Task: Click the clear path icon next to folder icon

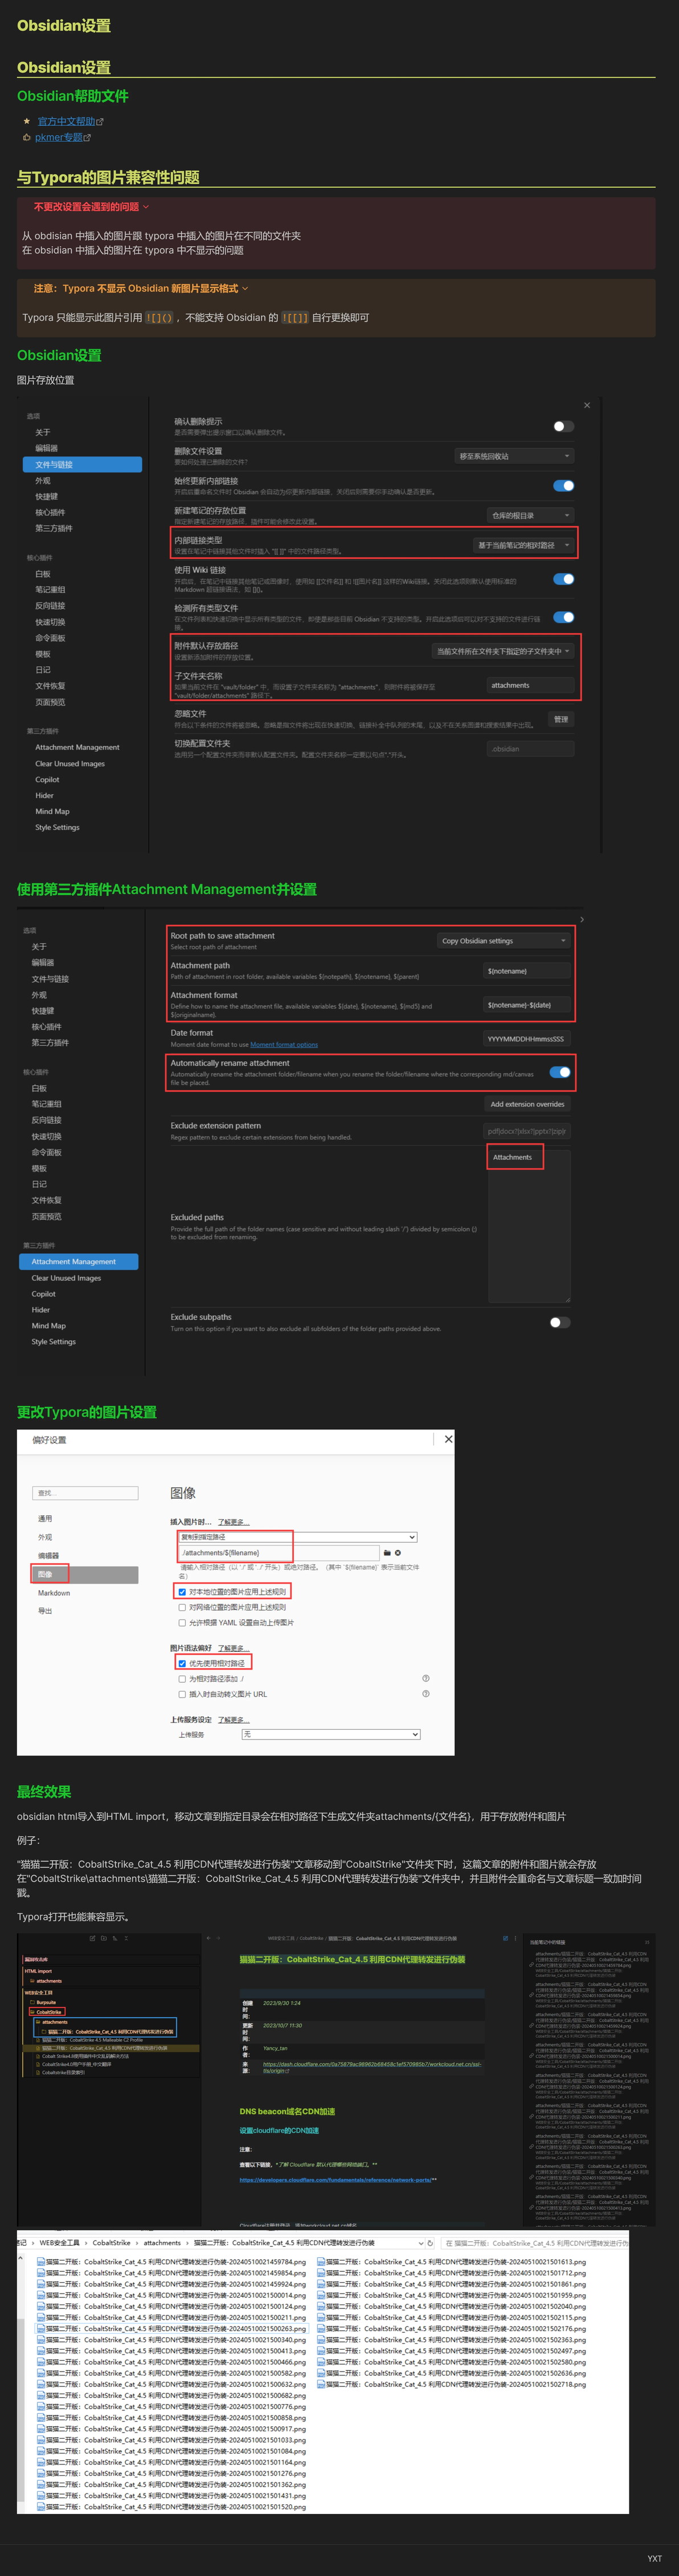Action: pyautogui.click(x=398, y=1553)
